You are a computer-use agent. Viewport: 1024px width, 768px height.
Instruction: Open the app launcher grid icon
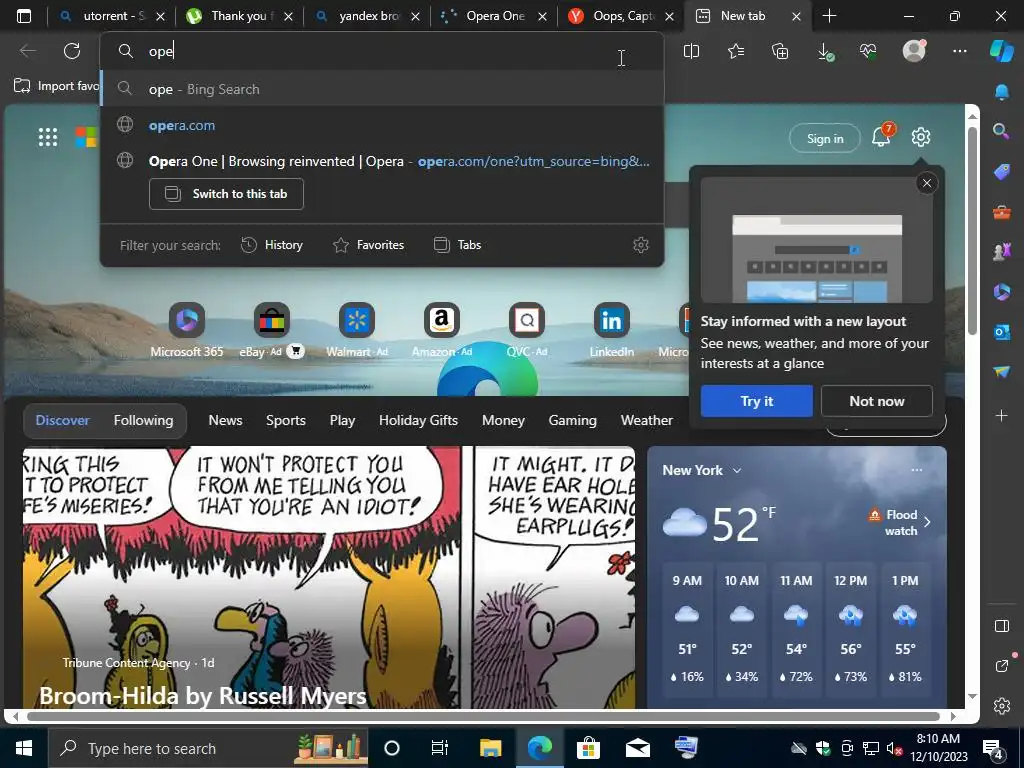tap(48, 137)
